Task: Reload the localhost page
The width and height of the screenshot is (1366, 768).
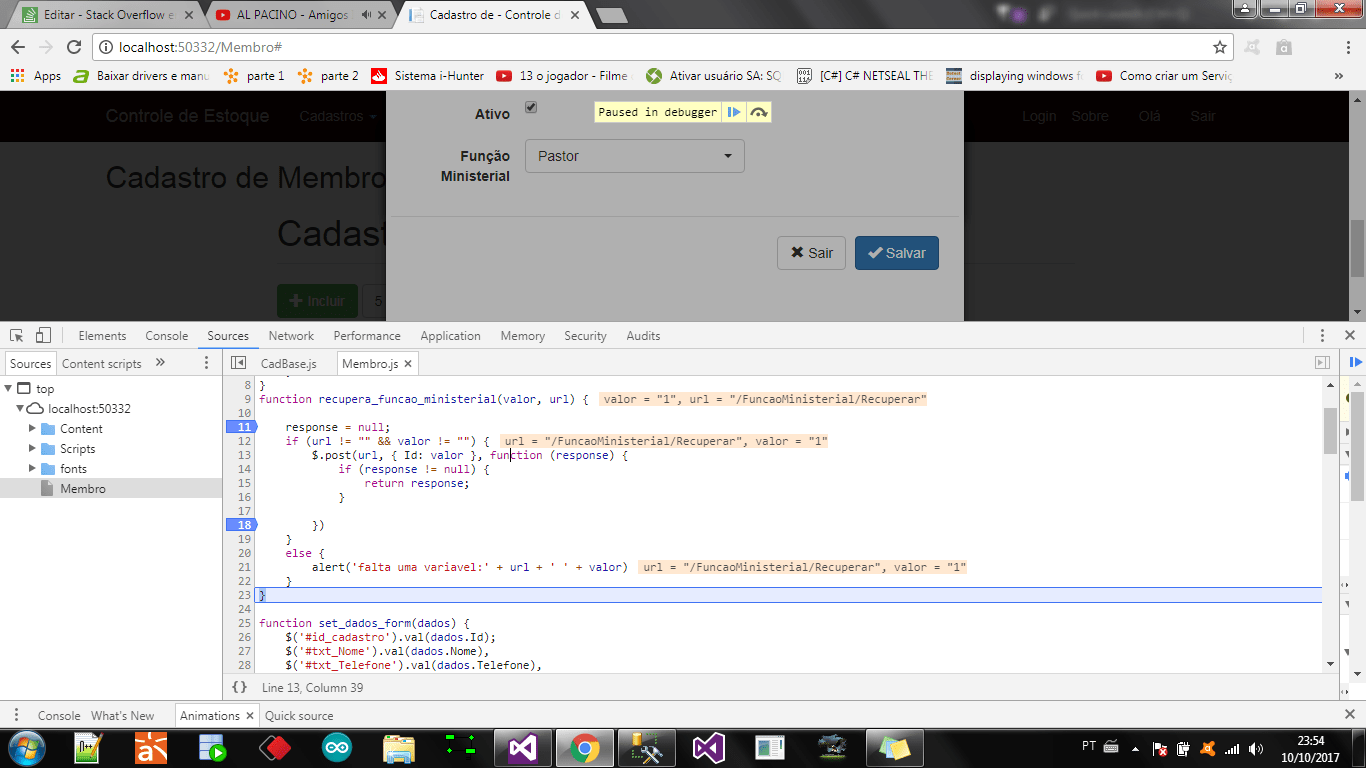Action: (x=73, y=47)
